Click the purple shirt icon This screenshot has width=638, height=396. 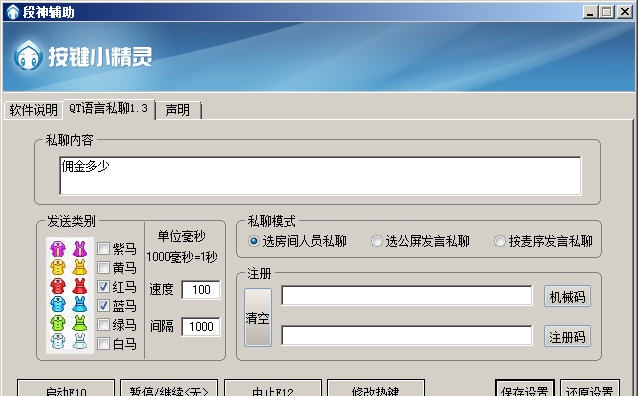click(58, 249)
